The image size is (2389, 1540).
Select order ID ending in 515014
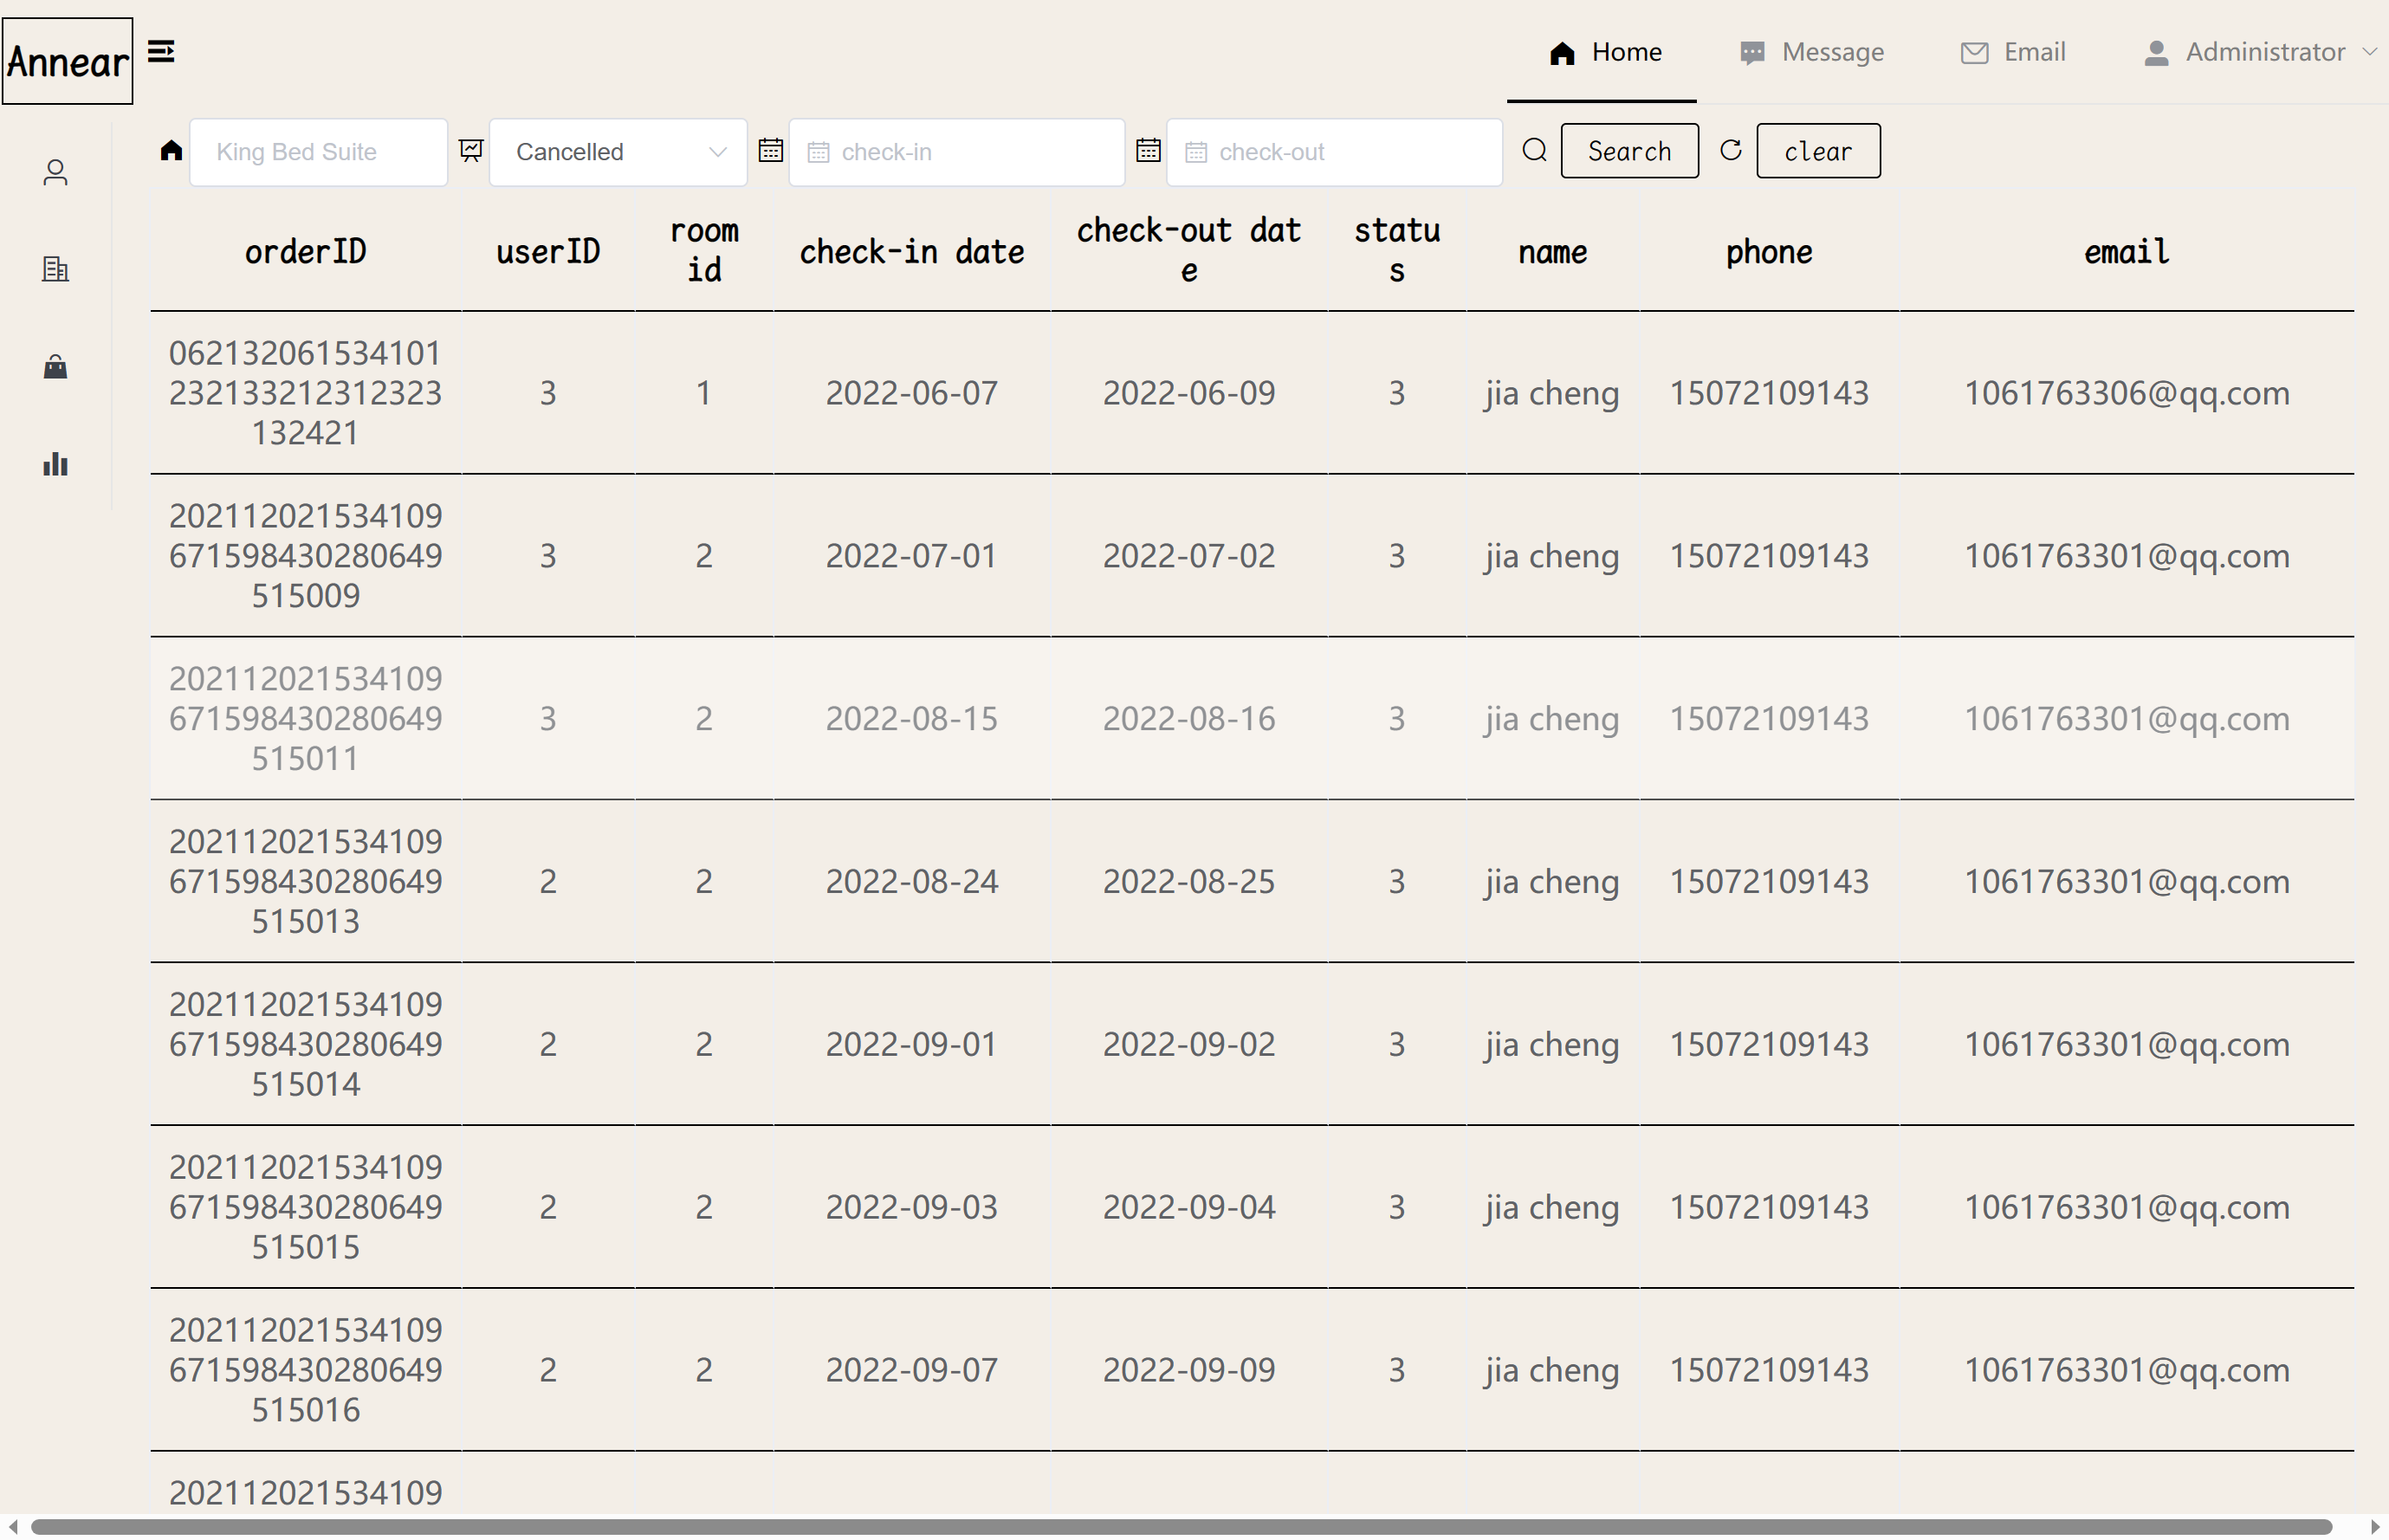pos(306,1044)
